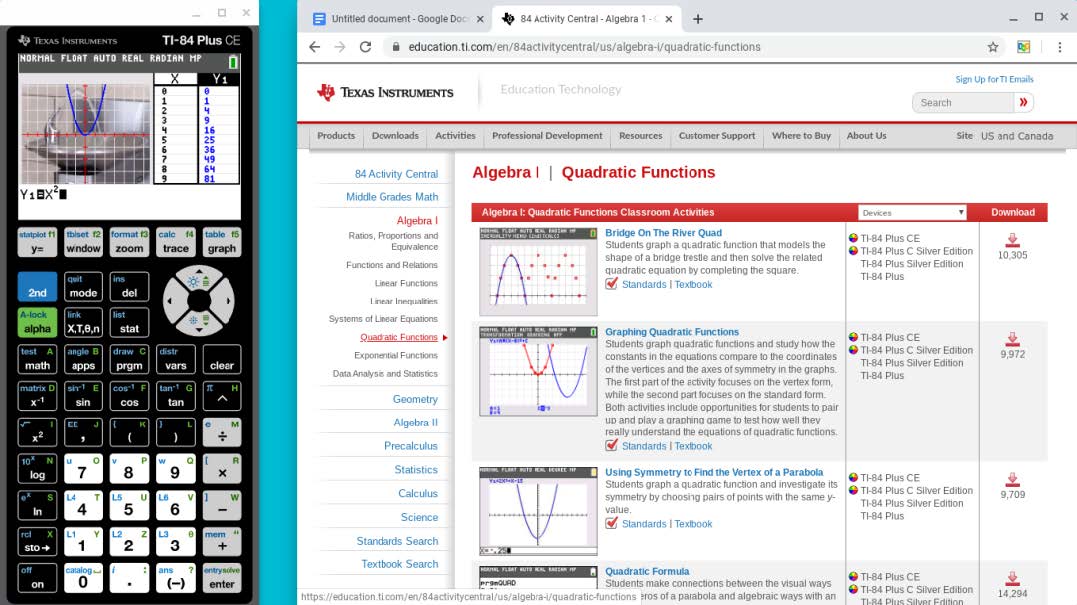Image resolution: width=1077 pixels, height=605 pixels.
Task: Bookmark this page with the star icon
Action: (x=992, y=47)
